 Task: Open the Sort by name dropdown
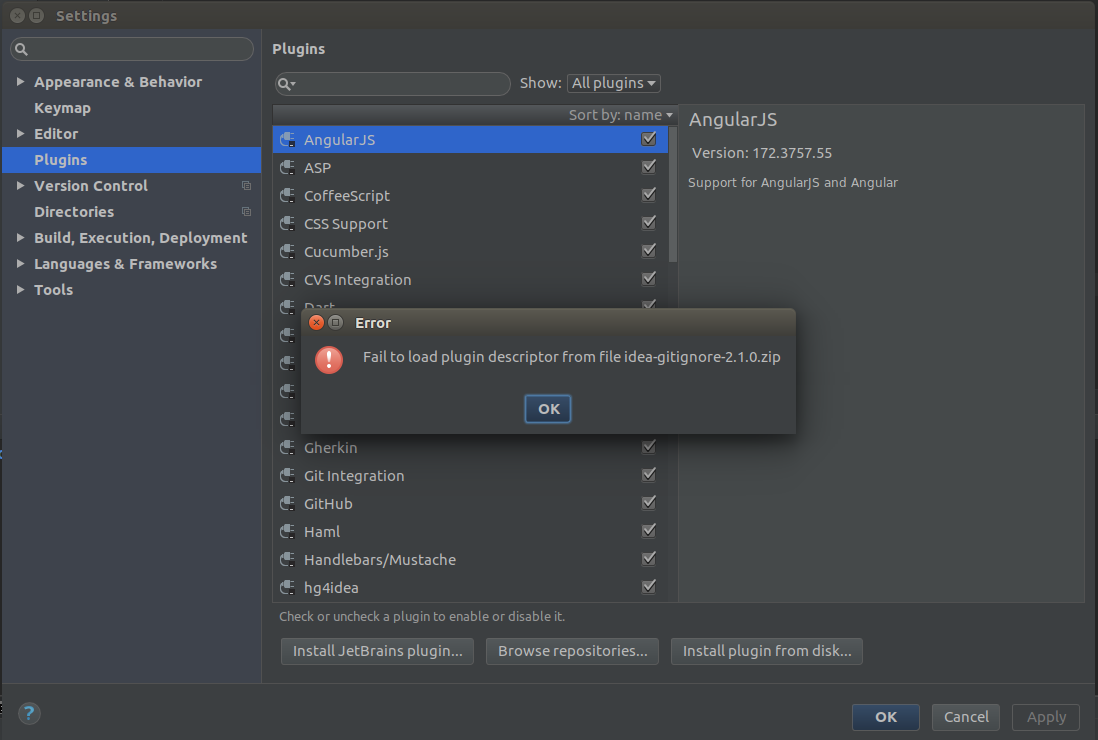coord(620,115)
